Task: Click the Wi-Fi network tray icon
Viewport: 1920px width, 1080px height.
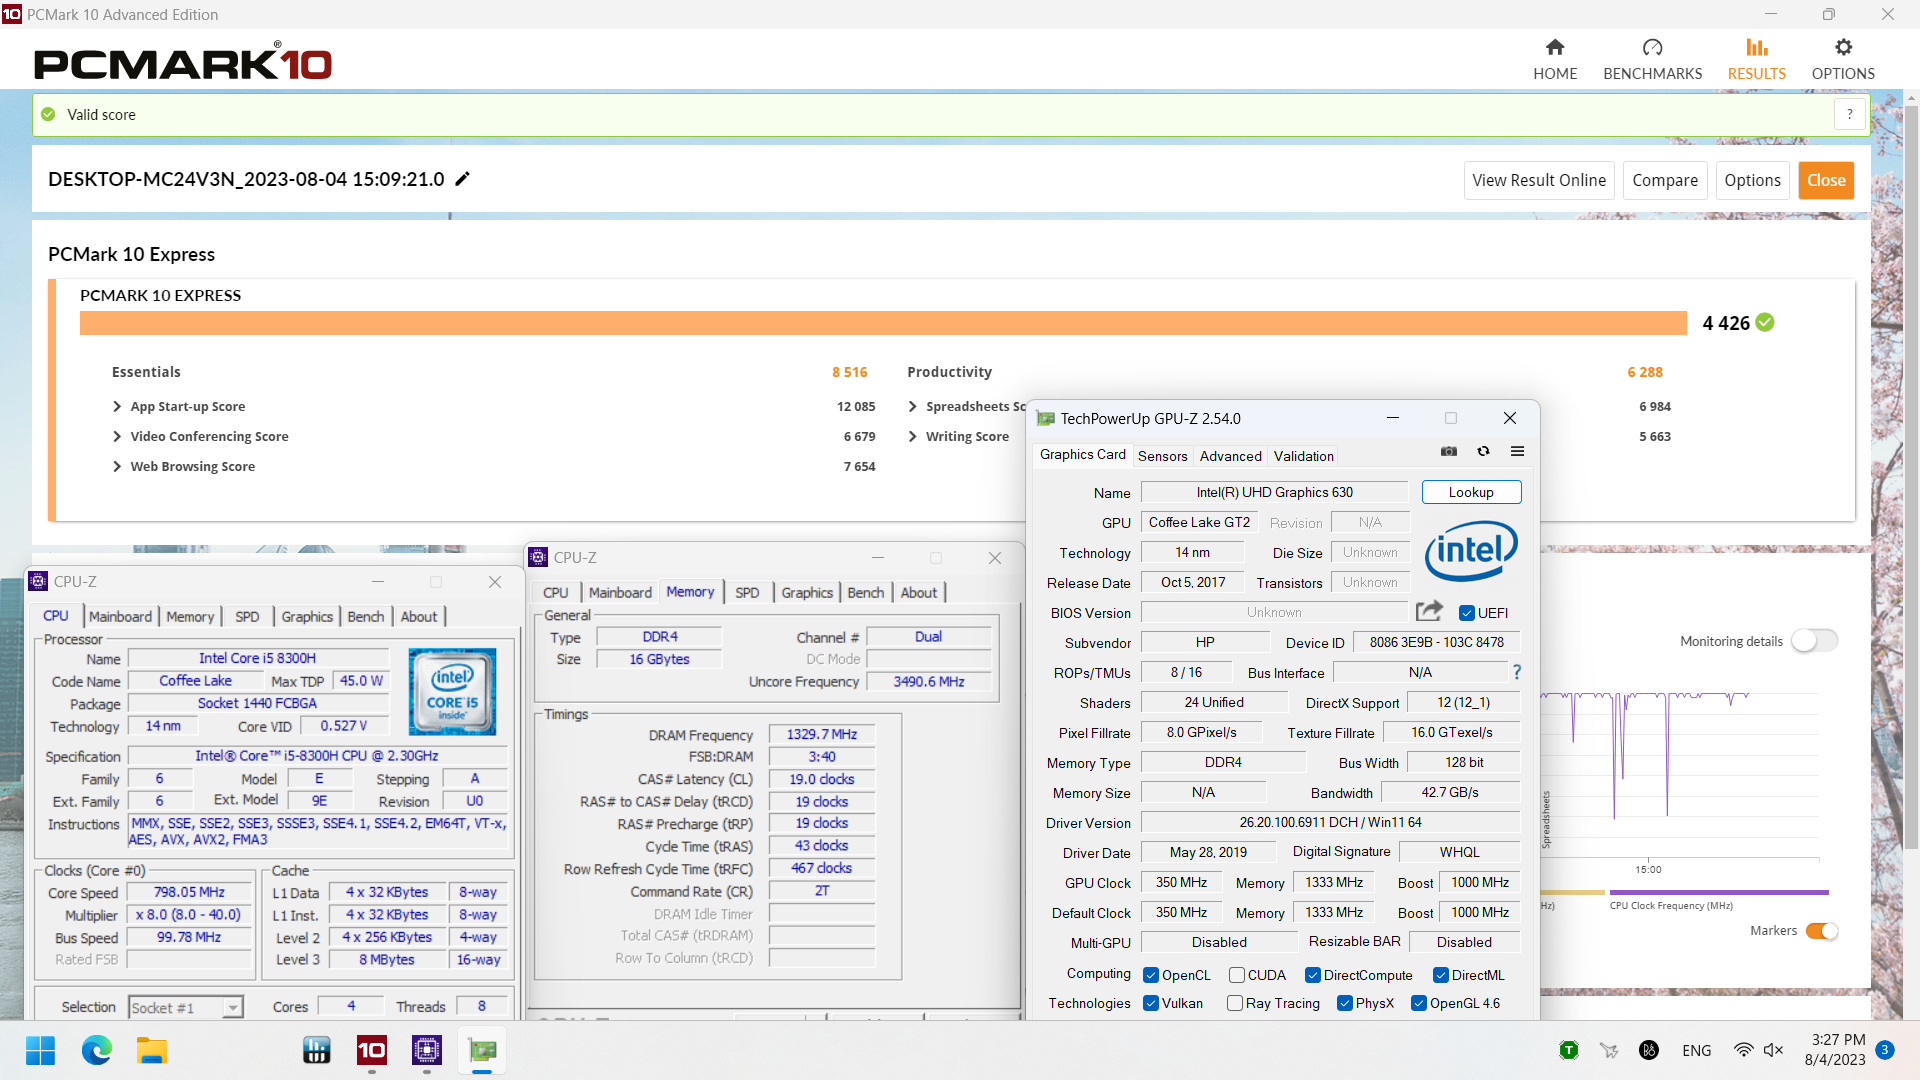Action: point(1744,1050)
